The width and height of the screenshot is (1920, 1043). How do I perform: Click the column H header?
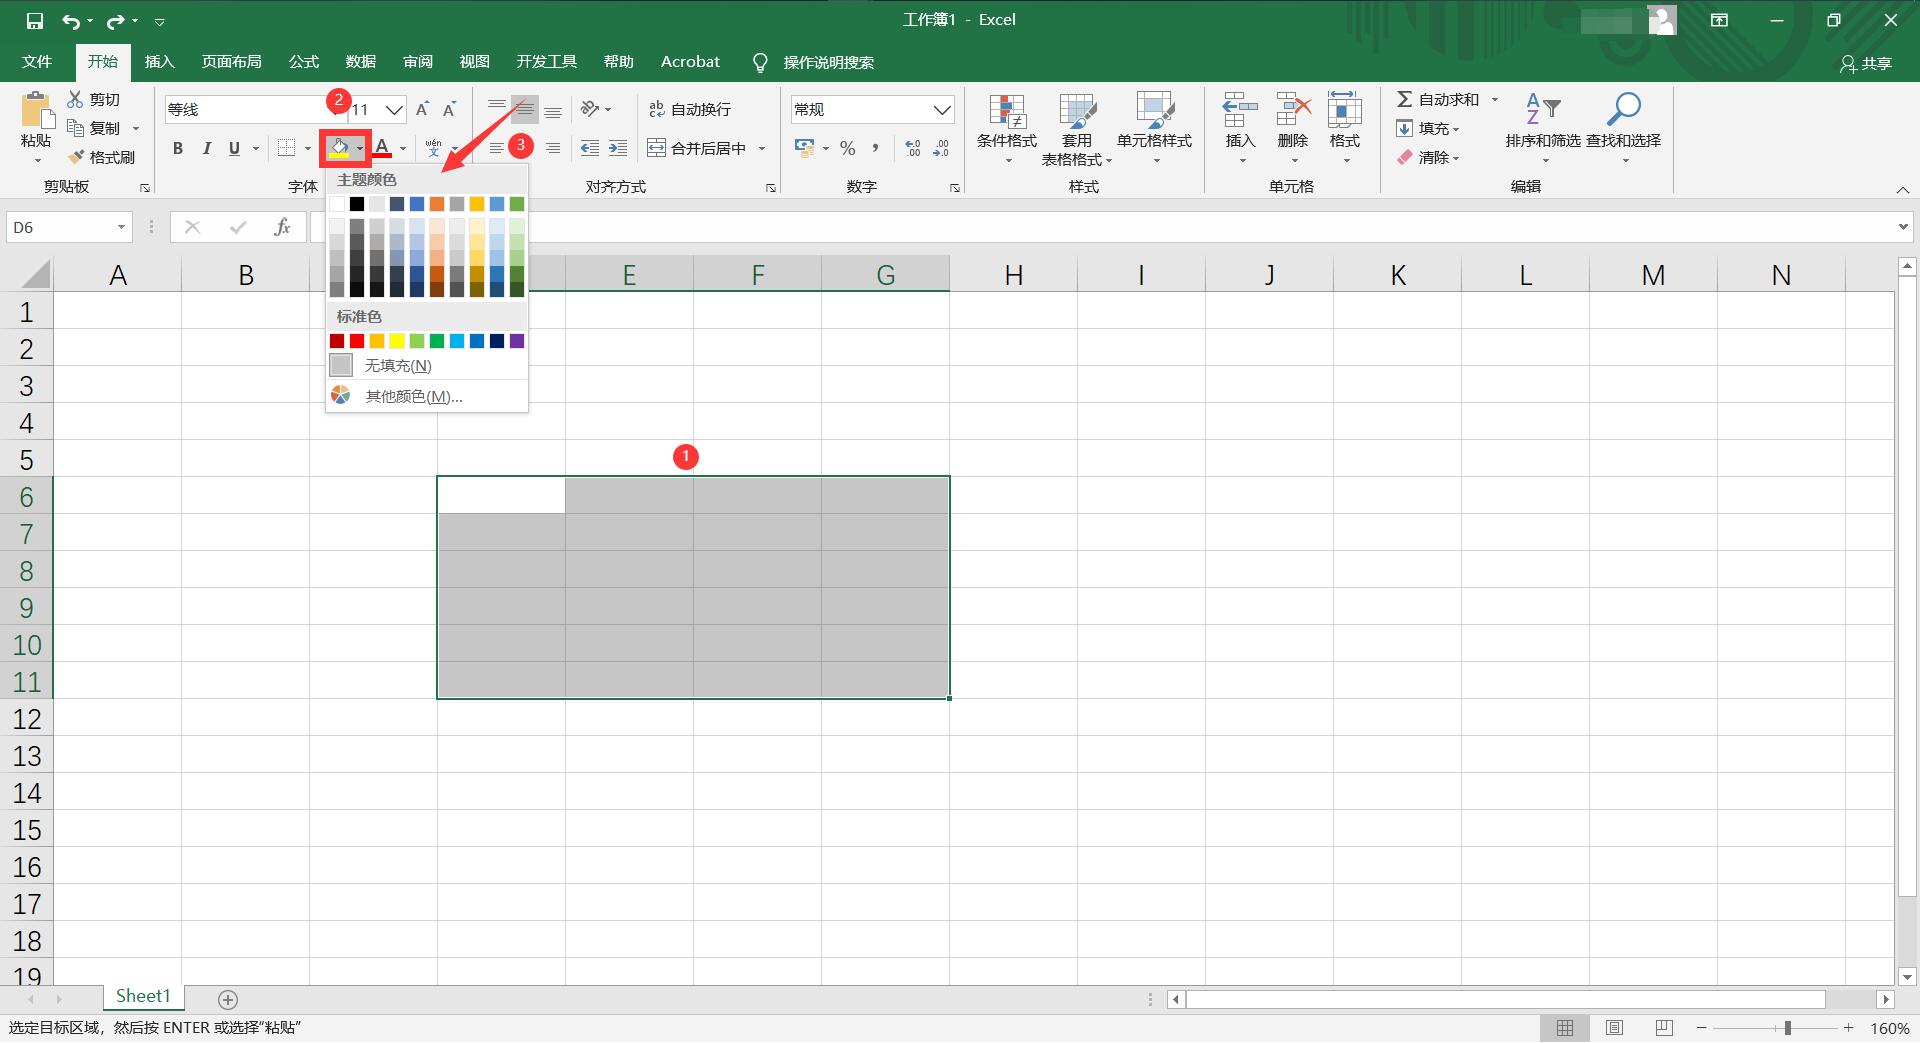click(1013, 275)
